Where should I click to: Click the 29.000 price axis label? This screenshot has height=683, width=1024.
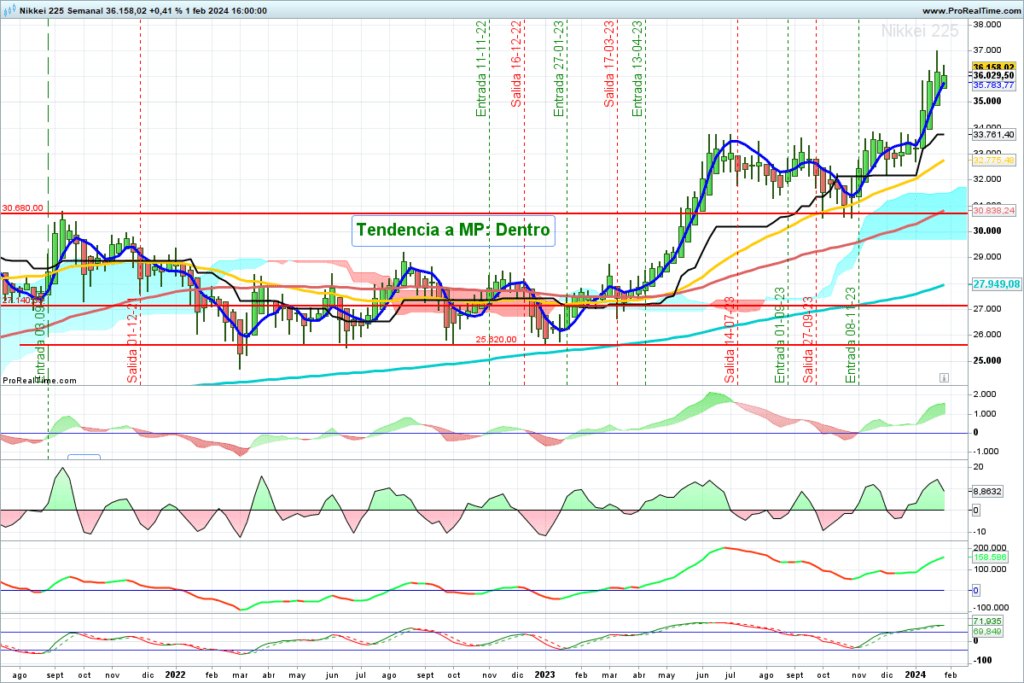[987, 257]
